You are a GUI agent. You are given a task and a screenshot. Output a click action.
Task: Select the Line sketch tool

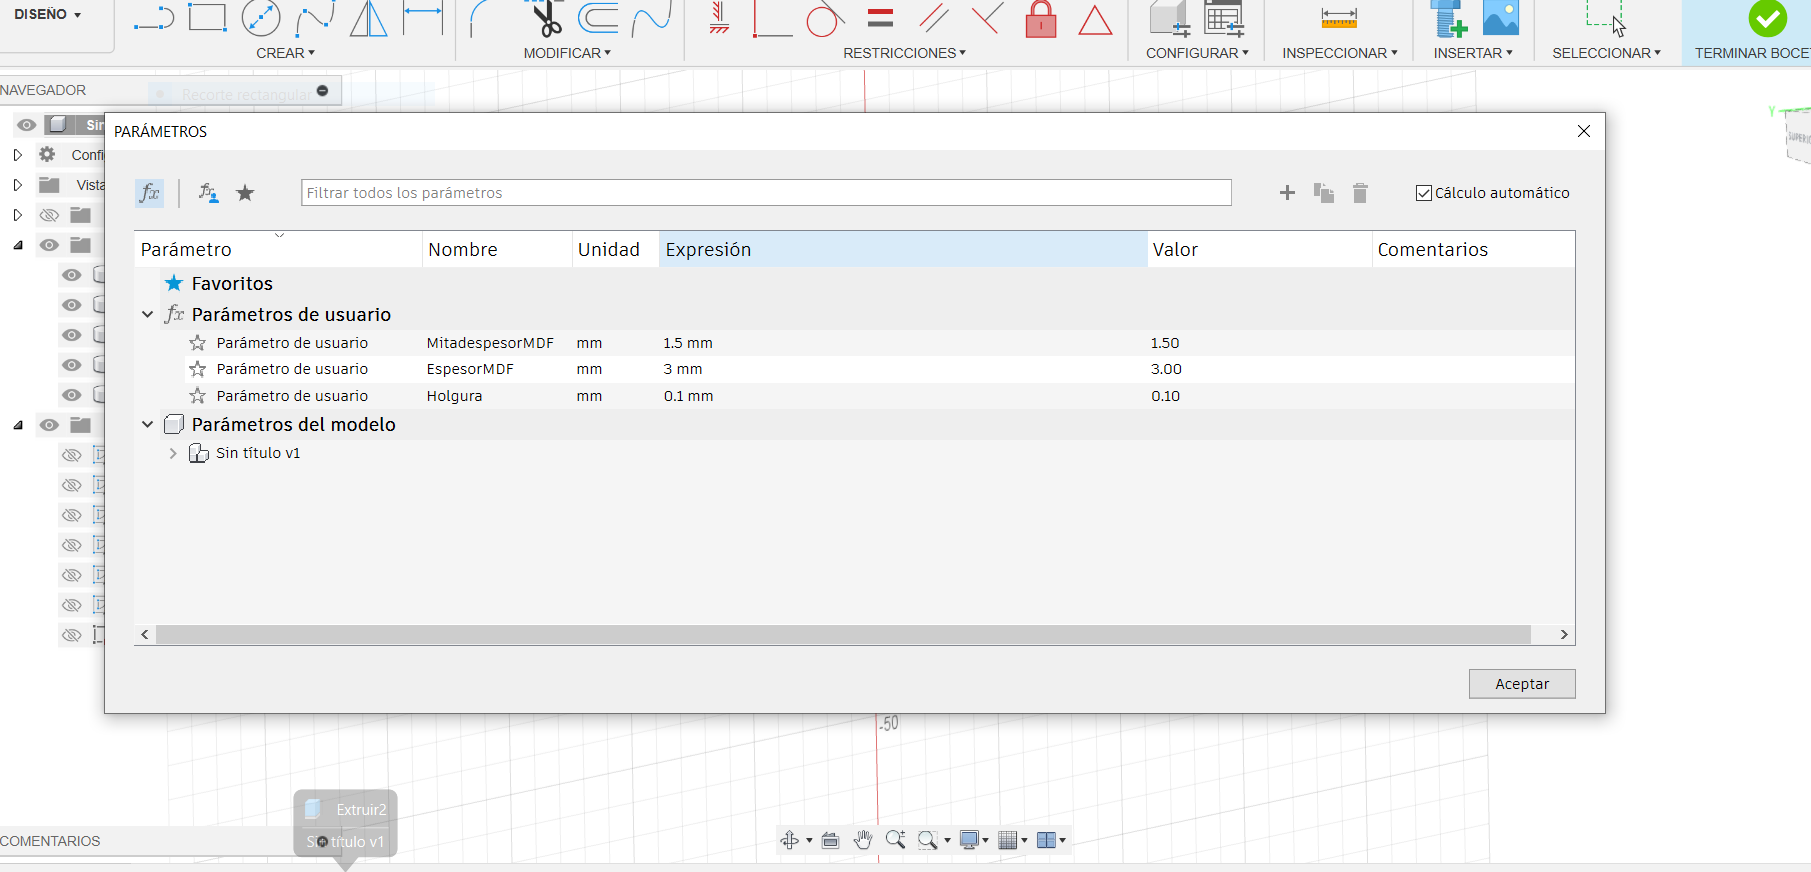[154, 18]
